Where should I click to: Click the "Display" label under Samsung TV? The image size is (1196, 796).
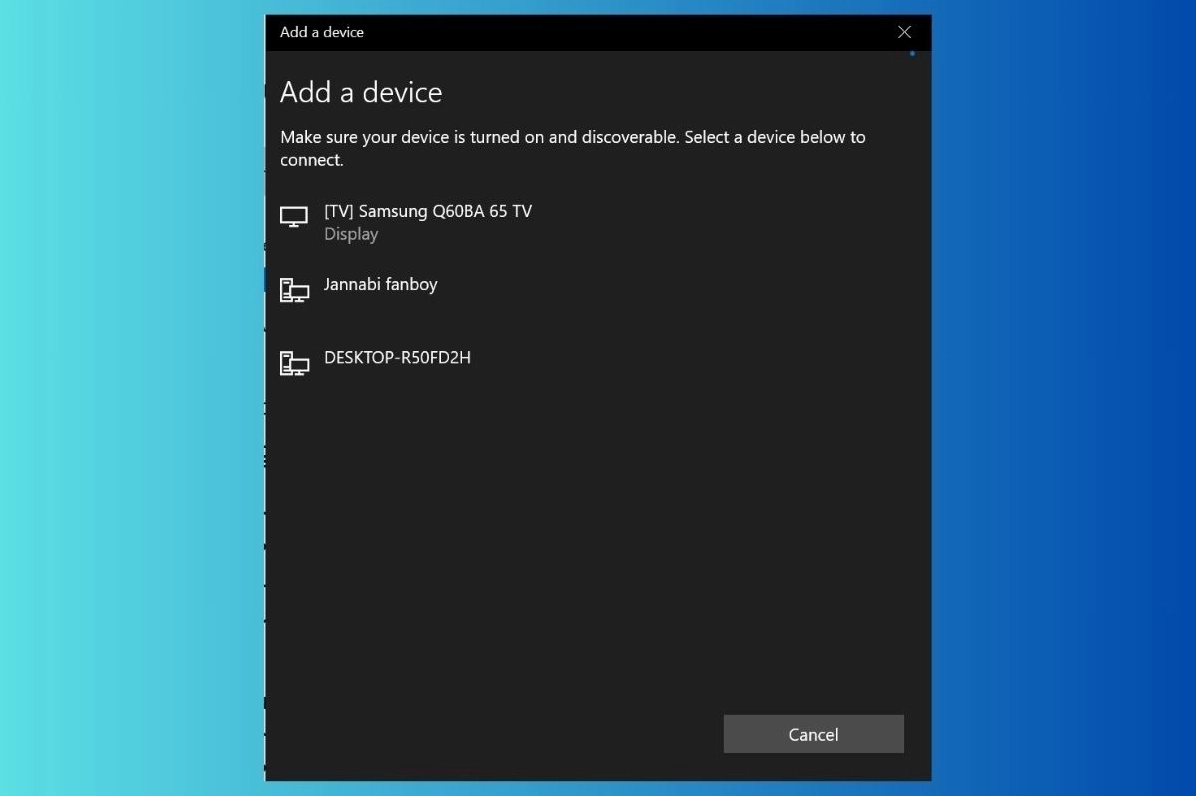point(351,234)
